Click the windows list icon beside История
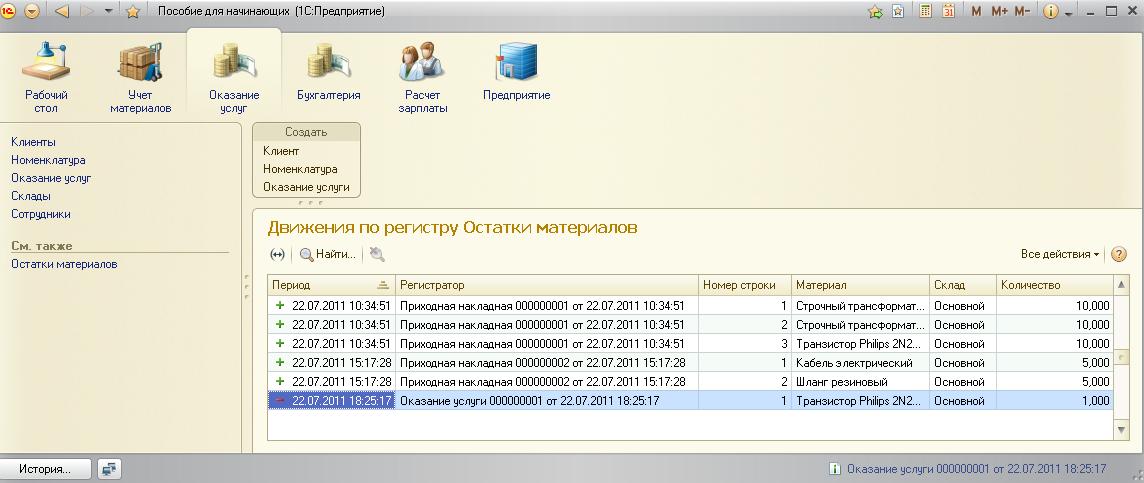 109,469
